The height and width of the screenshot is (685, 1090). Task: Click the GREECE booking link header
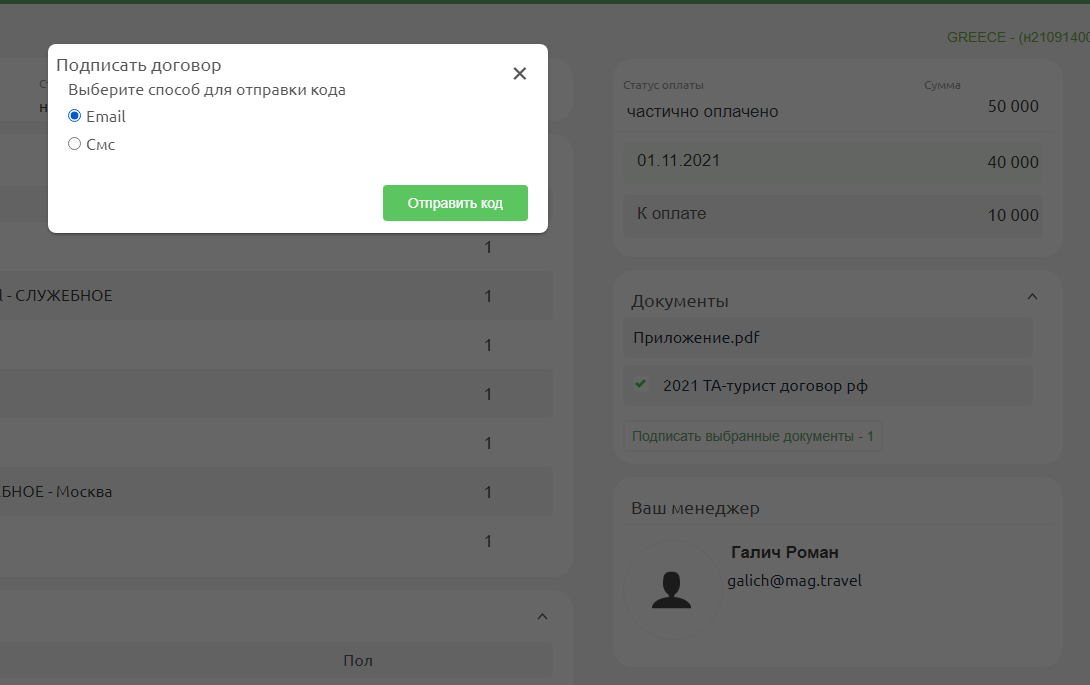click(1018, 38)
